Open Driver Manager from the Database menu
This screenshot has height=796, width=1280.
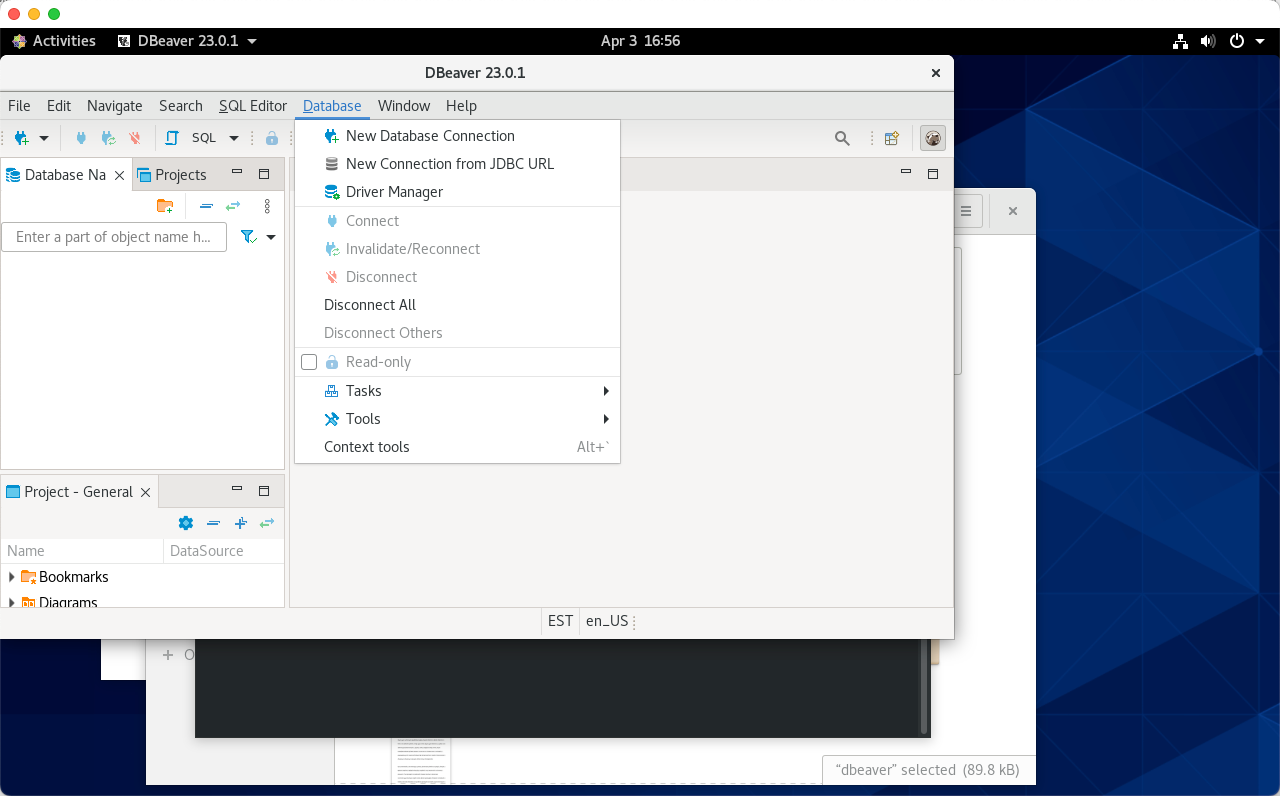coord(458,192)
